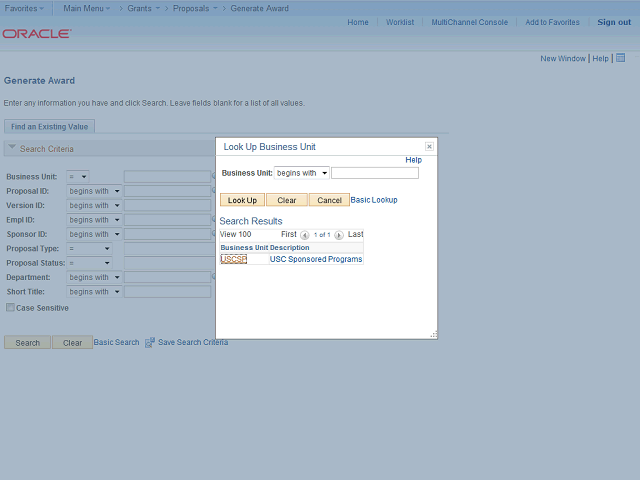Open the Main Menu dropdown
Image resolution: width=640 pixels, height=480 pixels.
pos(87,8)
